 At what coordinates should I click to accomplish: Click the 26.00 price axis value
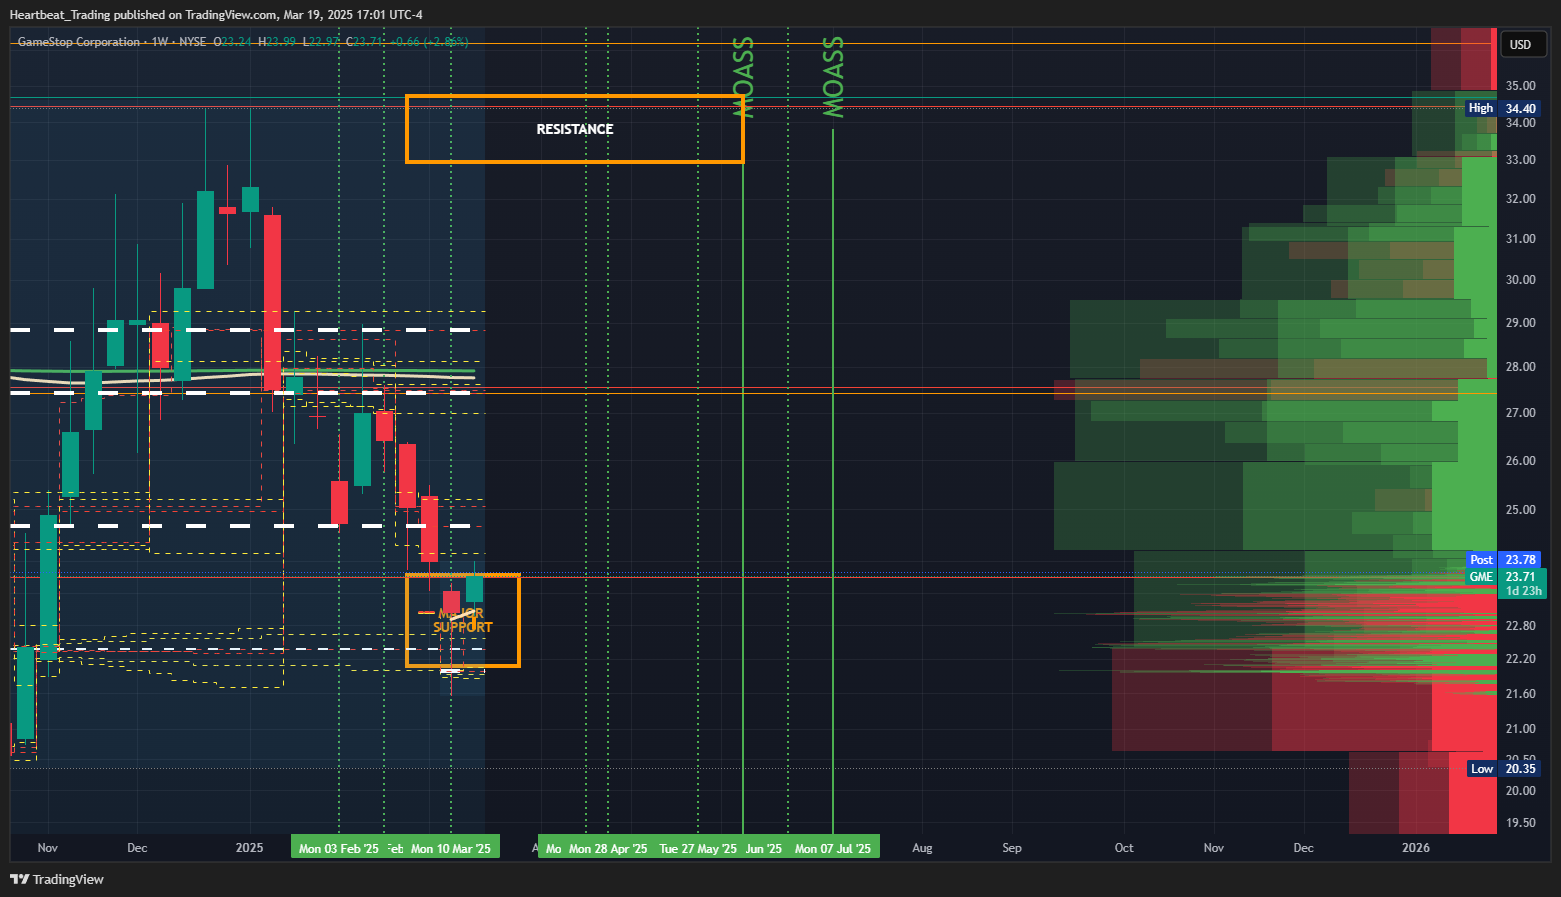click(x=1520, y=461)
